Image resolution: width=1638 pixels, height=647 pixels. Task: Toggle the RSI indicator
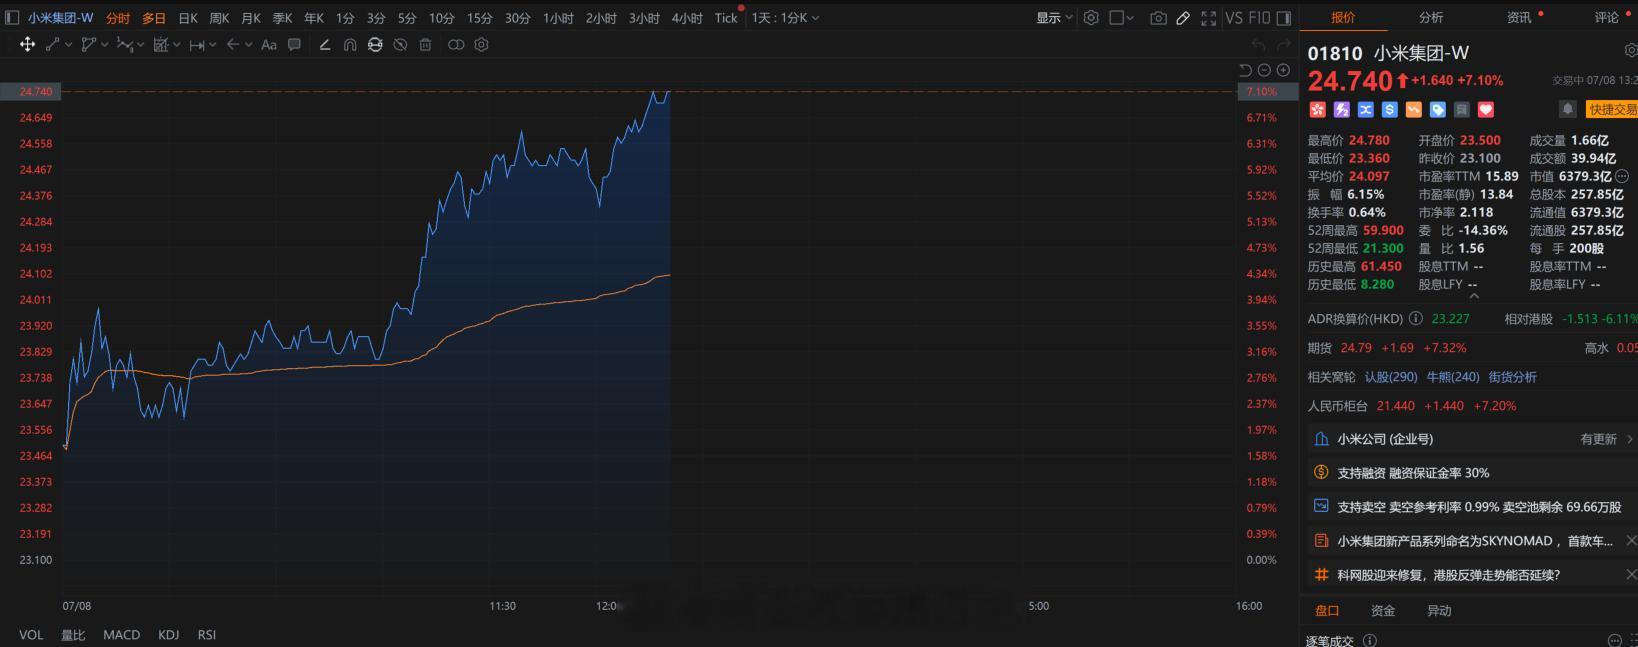coord(207,634)
